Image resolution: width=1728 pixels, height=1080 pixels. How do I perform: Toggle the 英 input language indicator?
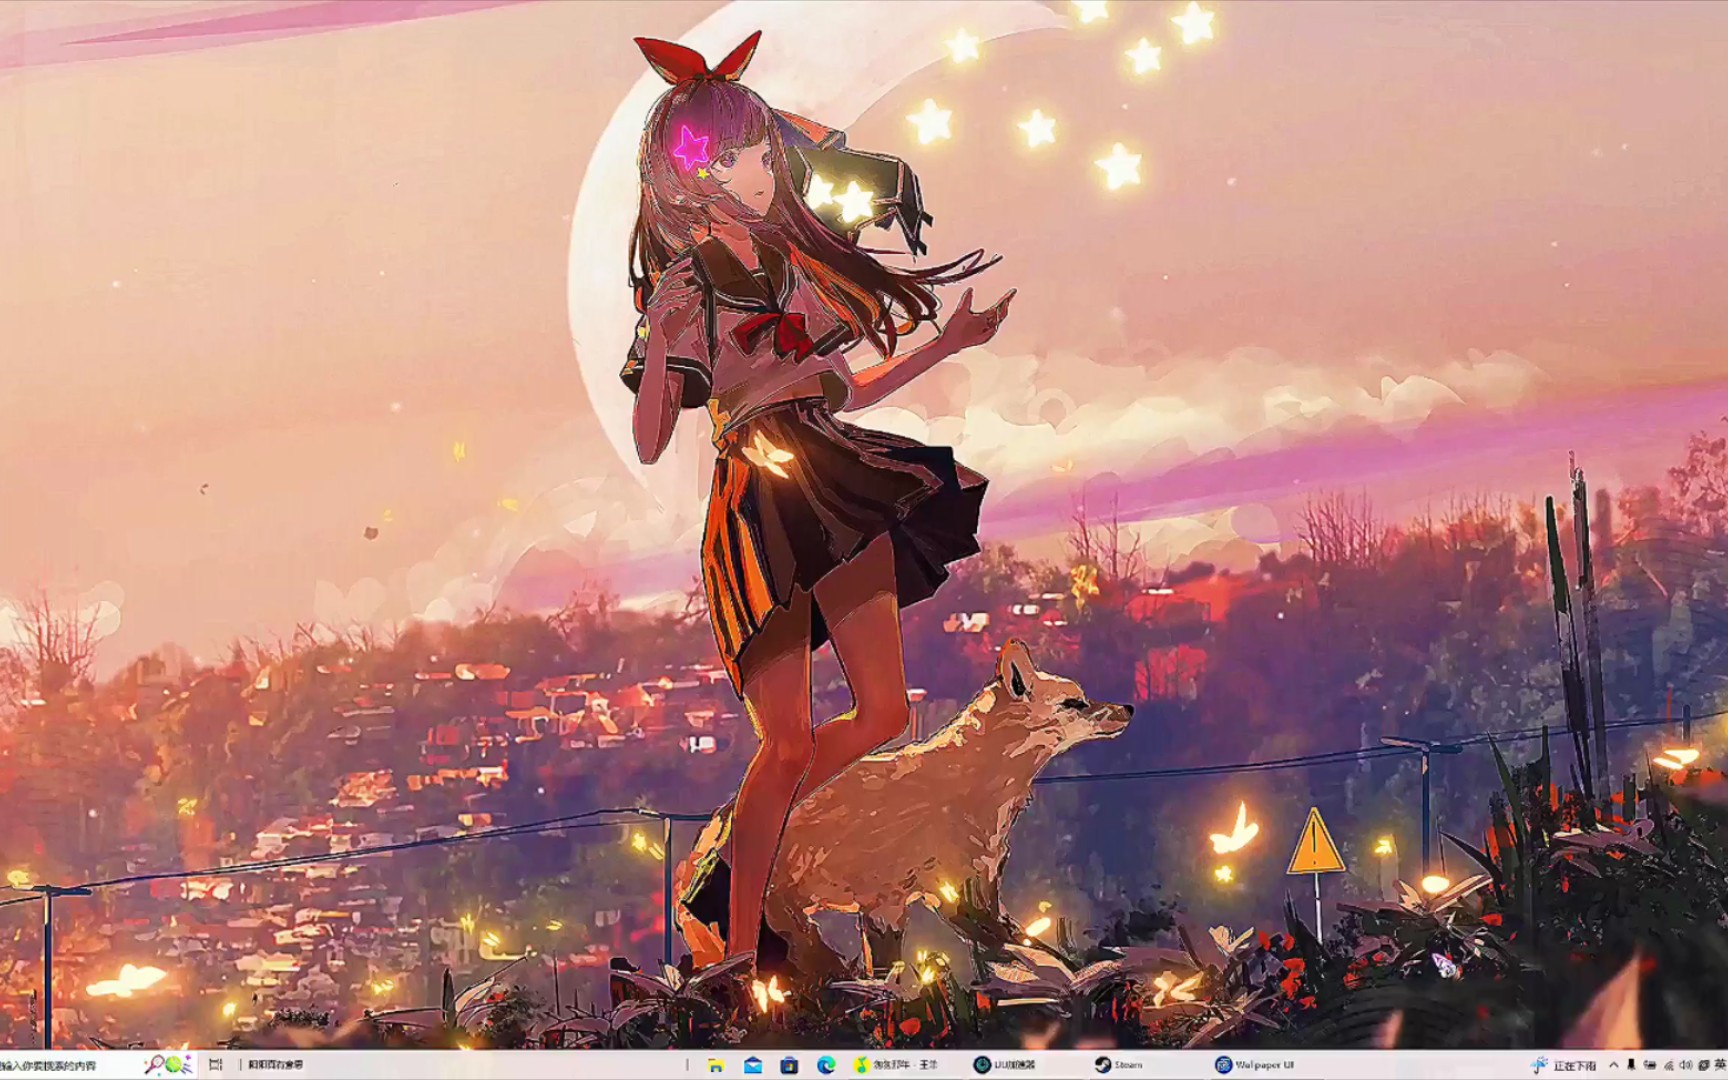click(1720, 1066)
